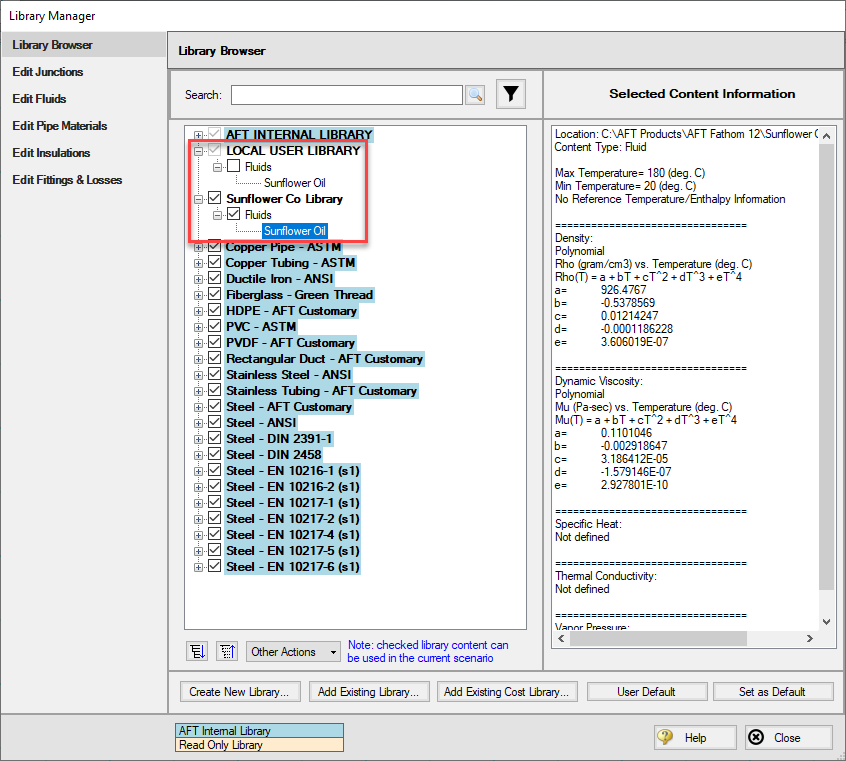Select the Steel - AFT Customary library
Viewport: 846px width, 761px height.
(x=289, y=407)
